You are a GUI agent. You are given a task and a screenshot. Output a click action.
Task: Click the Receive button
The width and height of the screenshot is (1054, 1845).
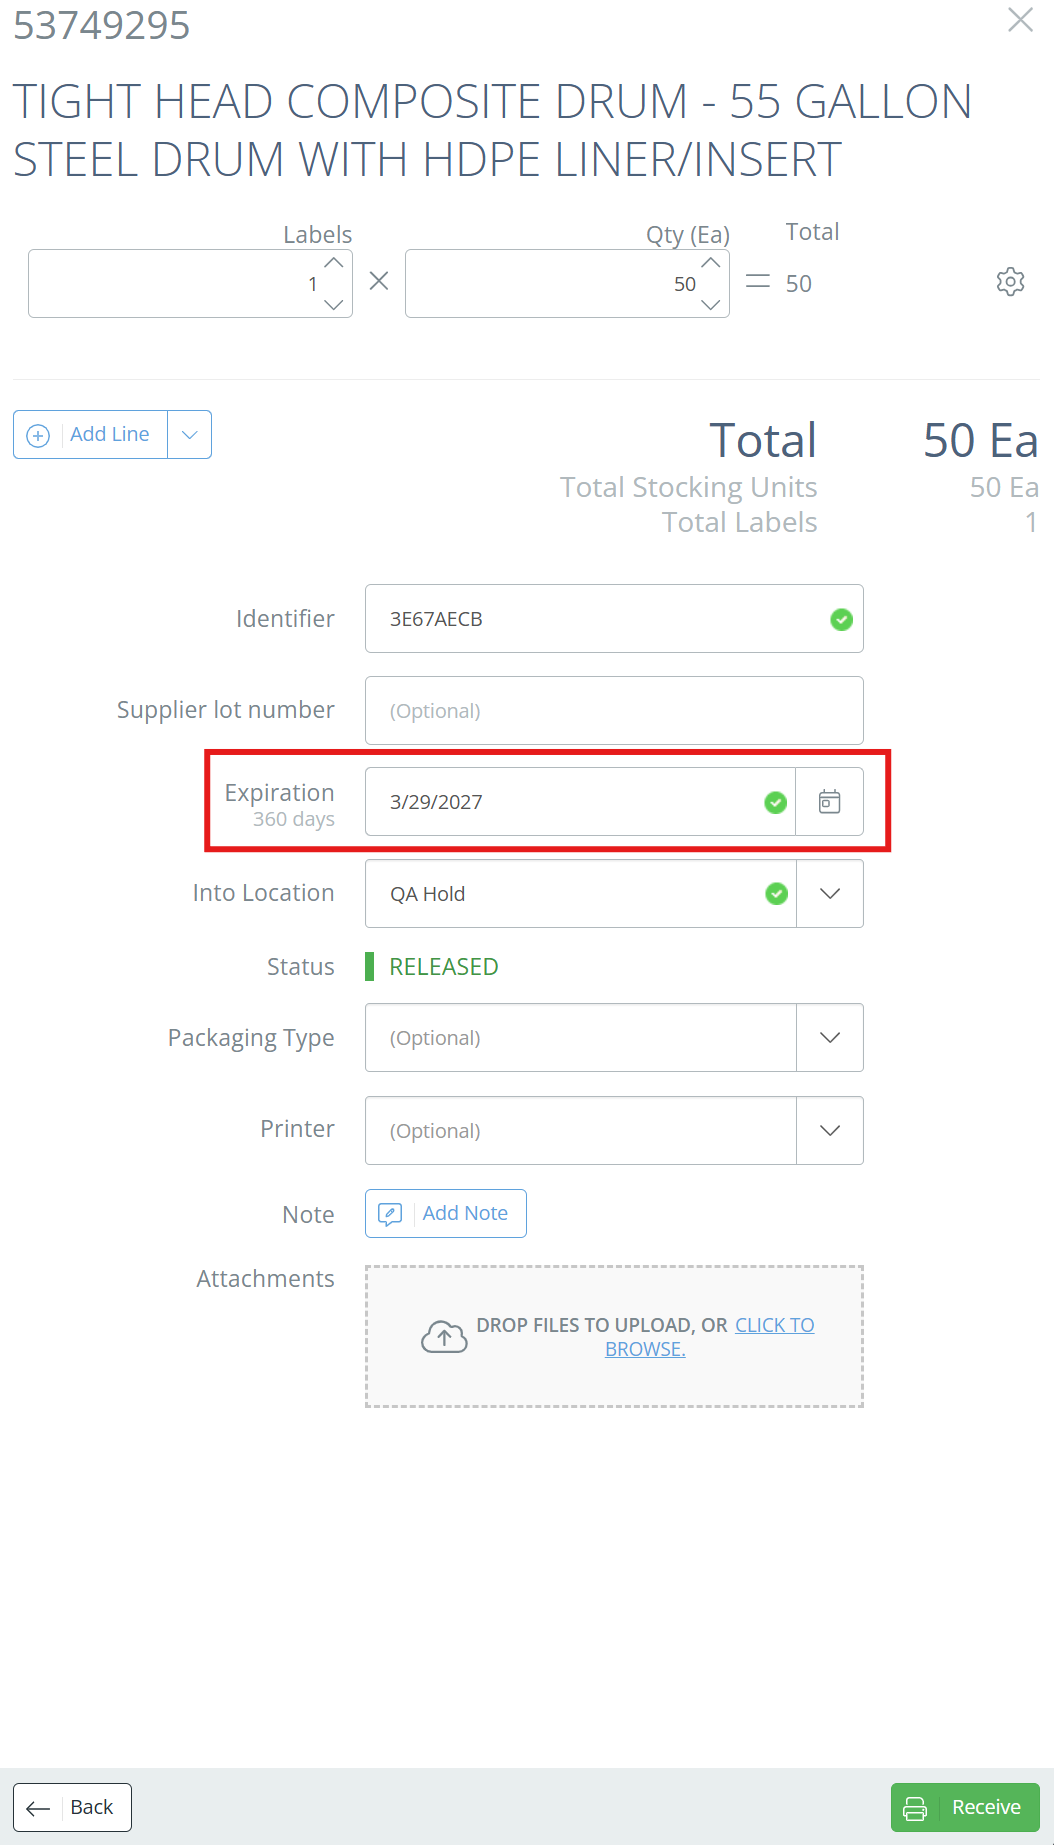point(965,1808)
